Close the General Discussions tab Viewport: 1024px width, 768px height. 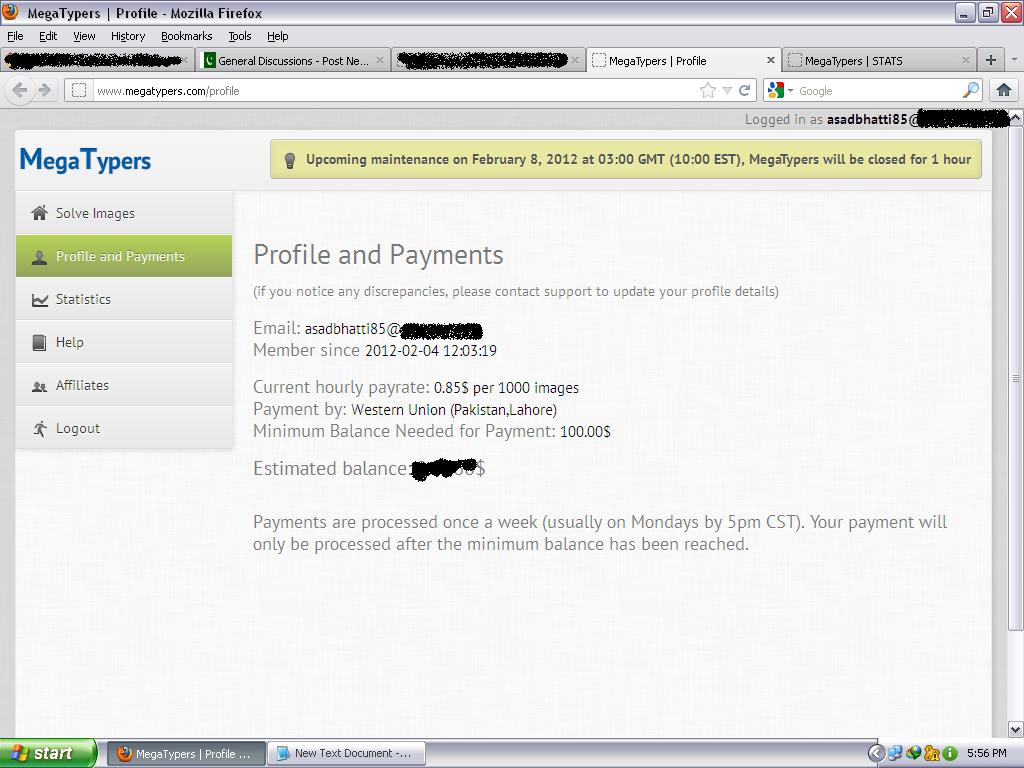coord(380,61)
